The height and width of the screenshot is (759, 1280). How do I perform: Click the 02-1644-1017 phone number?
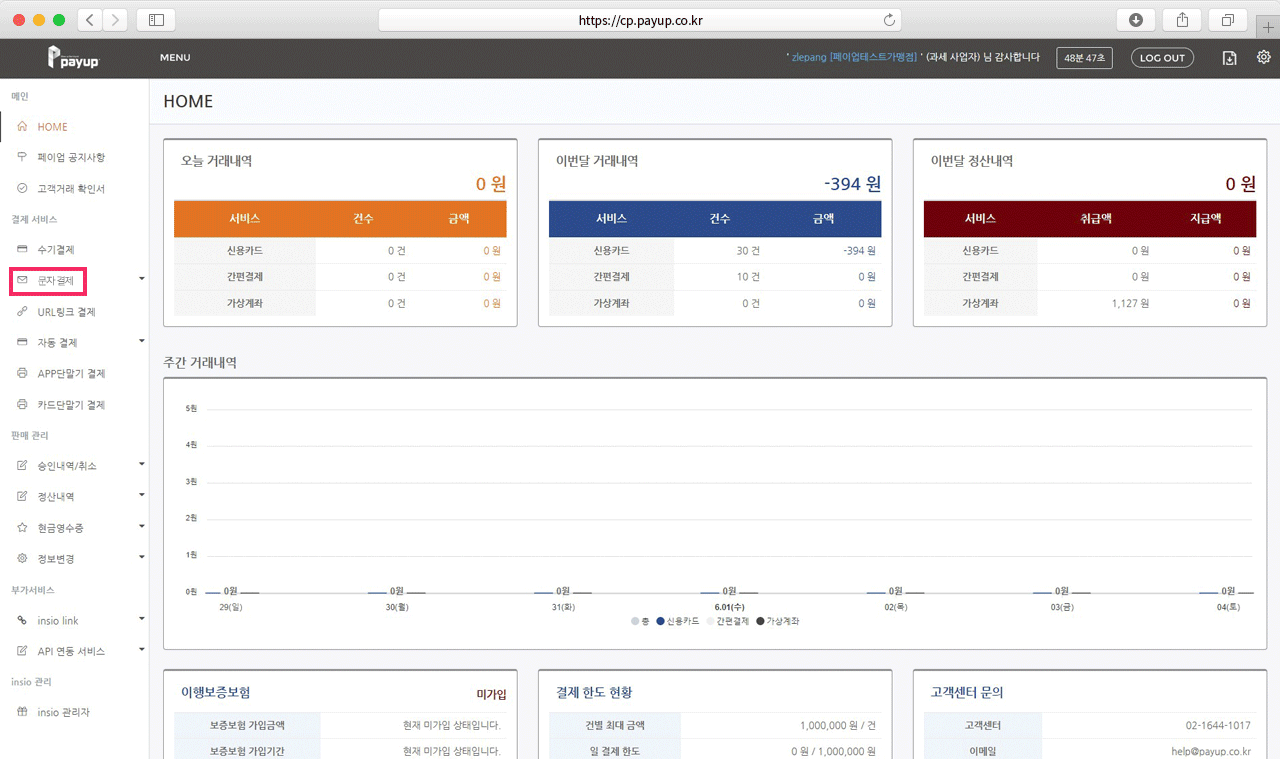1218,725
